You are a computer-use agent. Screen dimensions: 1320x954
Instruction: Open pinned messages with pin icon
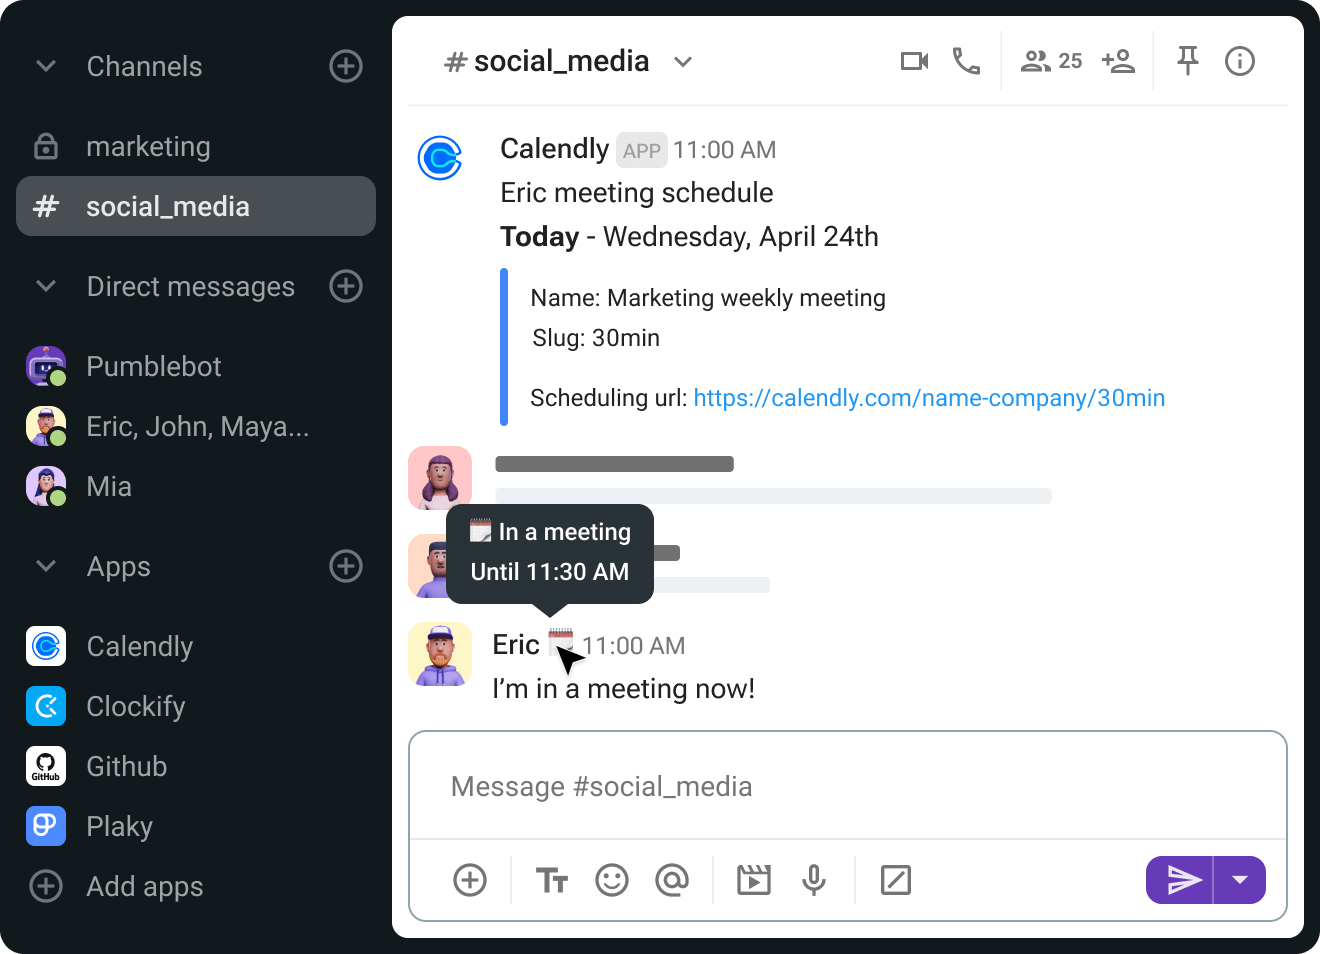[1188, 61]
